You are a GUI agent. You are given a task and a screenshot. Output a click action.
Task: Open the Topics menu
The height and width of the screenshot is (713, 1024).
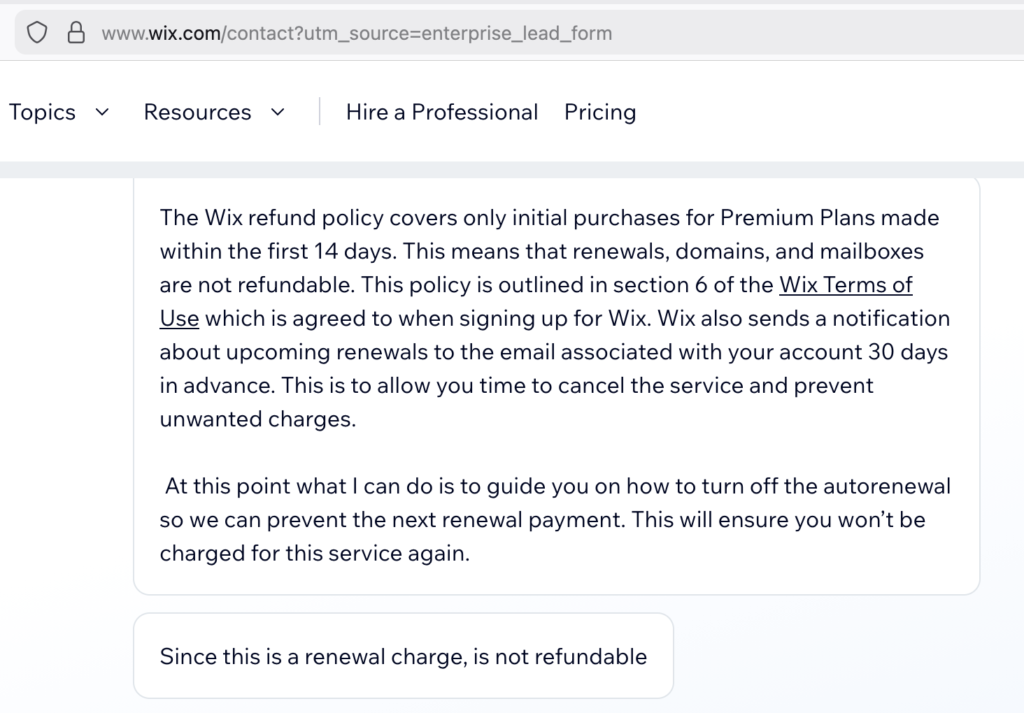(42, 112)
